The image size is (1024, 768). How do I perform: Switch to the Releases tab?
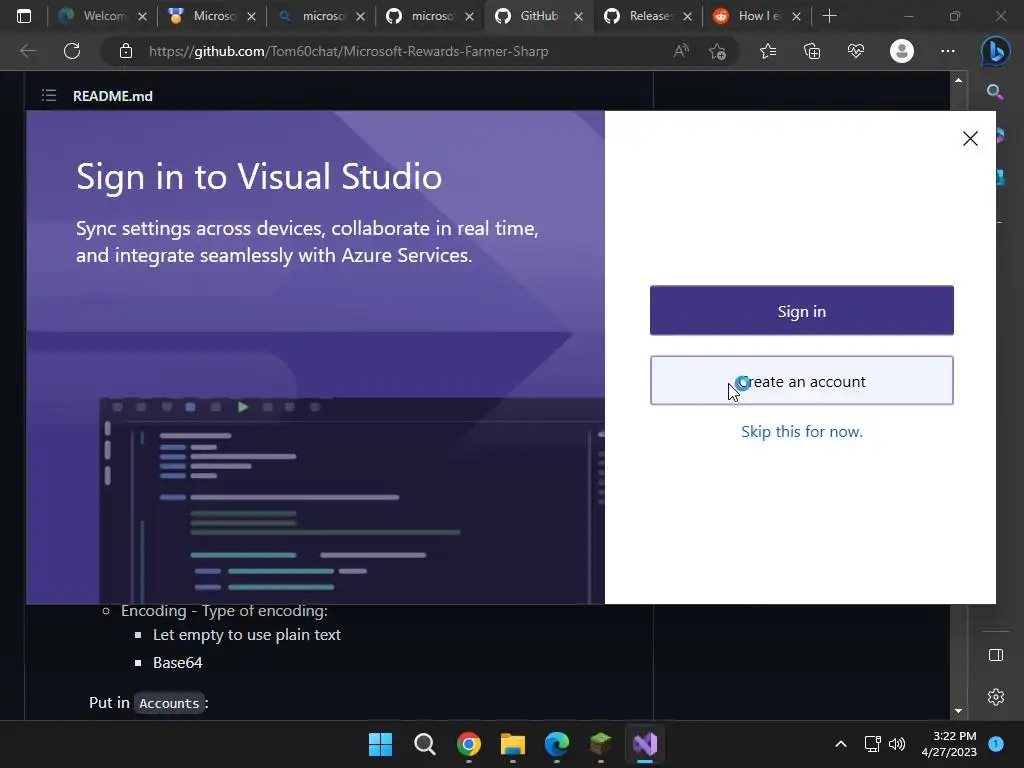(648, 16)
